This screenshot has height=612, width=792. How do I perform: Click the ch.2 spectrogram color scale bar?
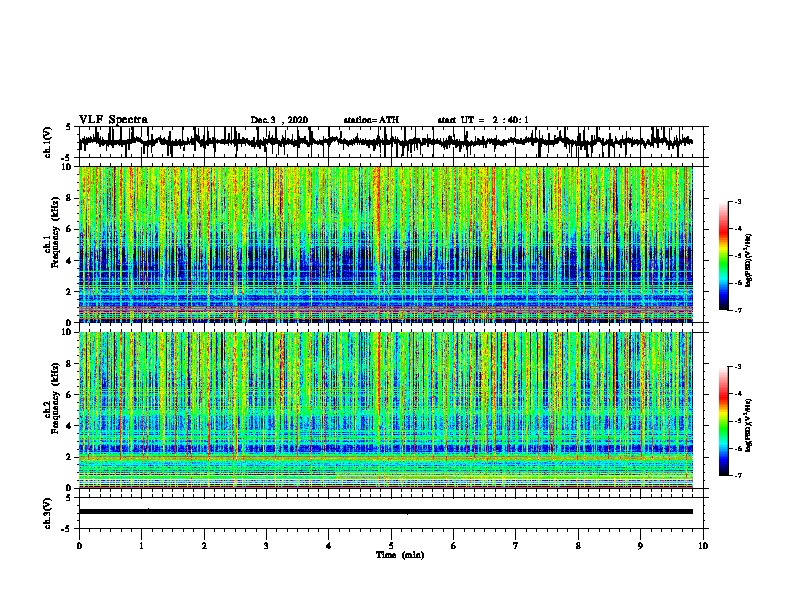pyautogui.click(x=724, y=421)
